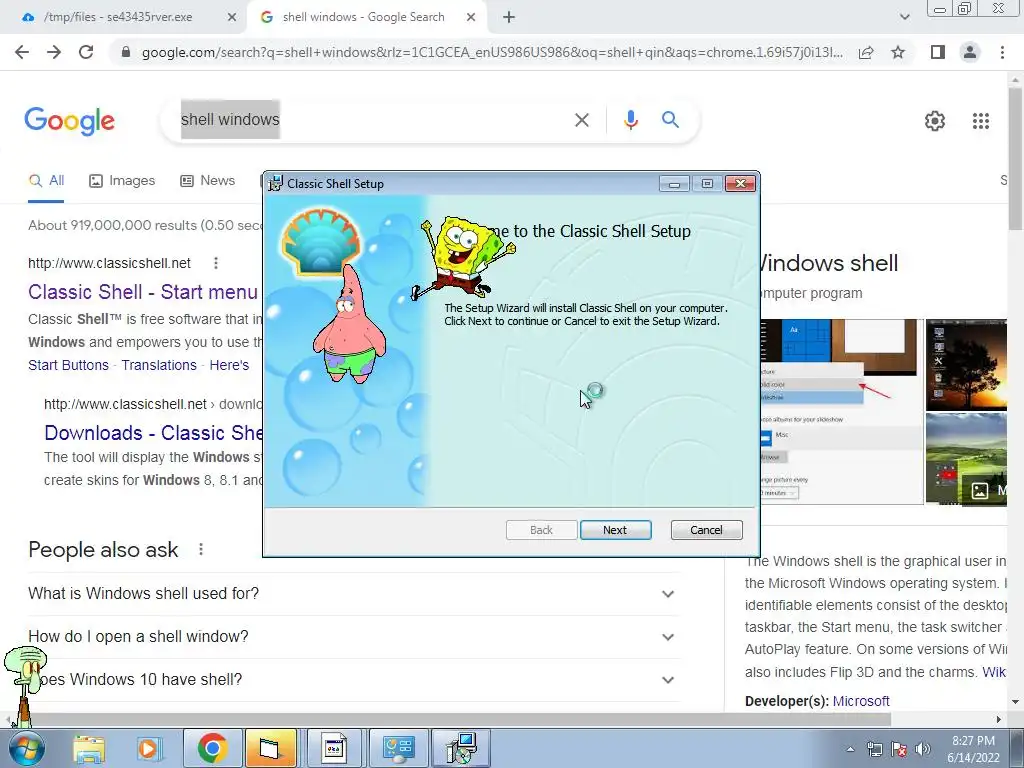Click the blue search magnifier icon
Viewport: 1024px width, 768px height.
coord(670,120)
